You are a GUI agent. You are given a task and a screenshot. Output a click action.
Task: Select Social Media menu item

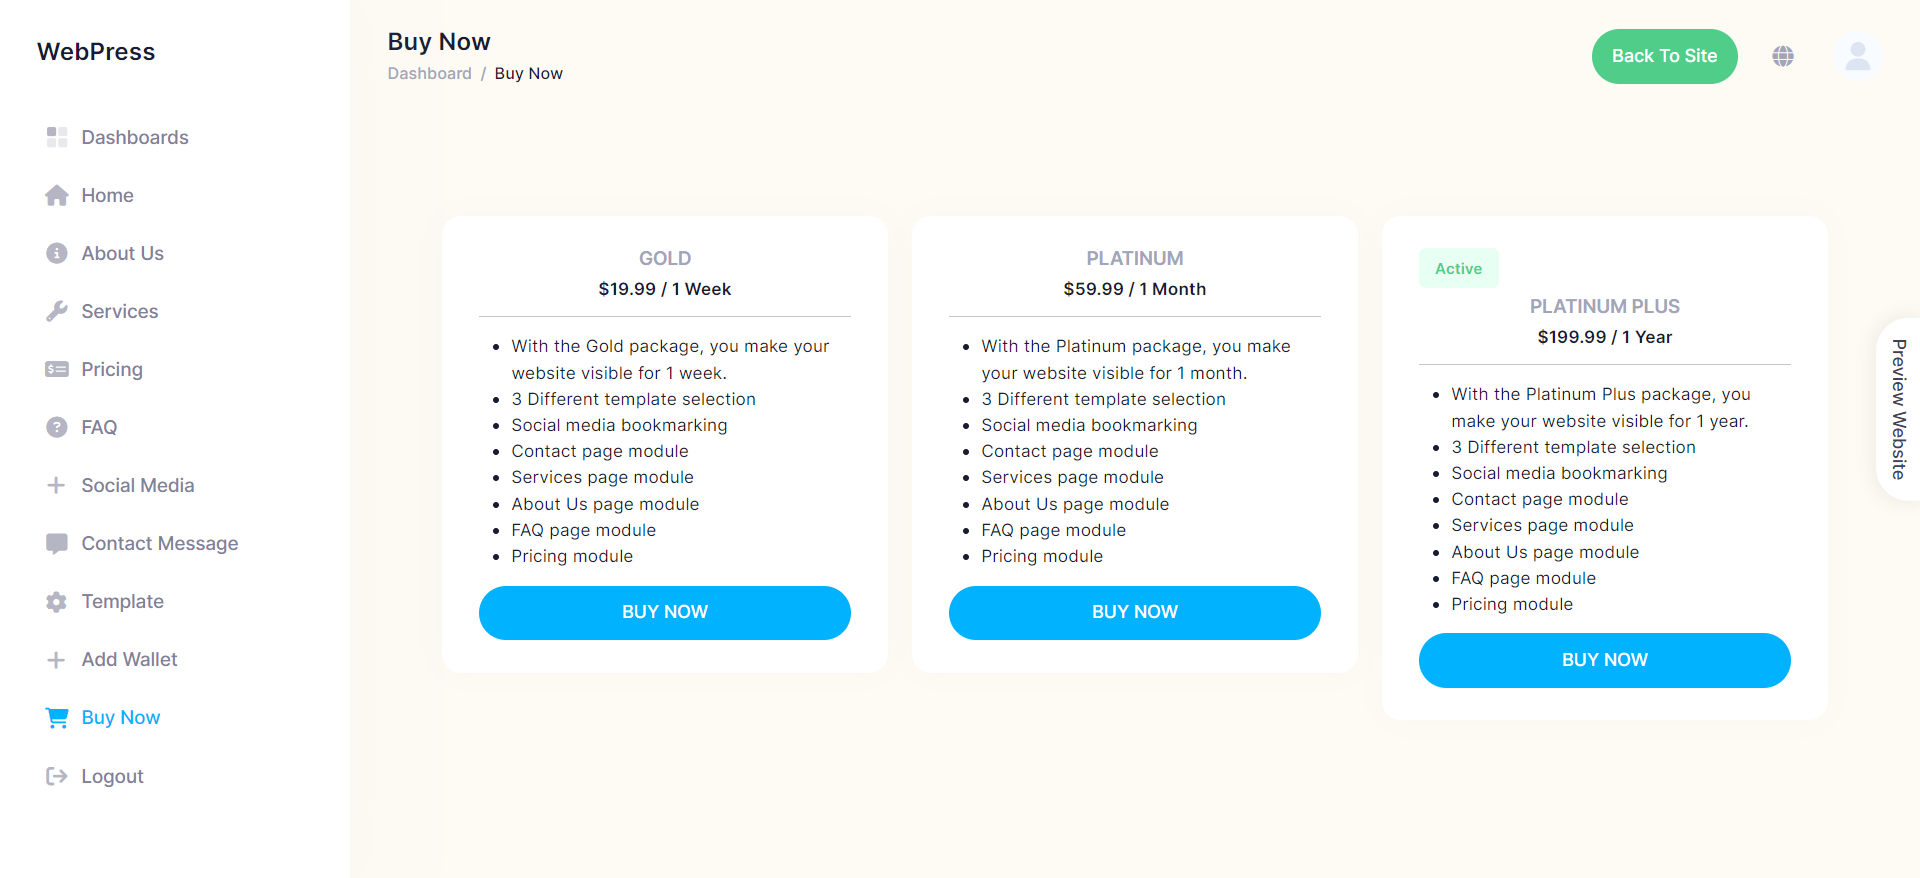tap(137, 486)
